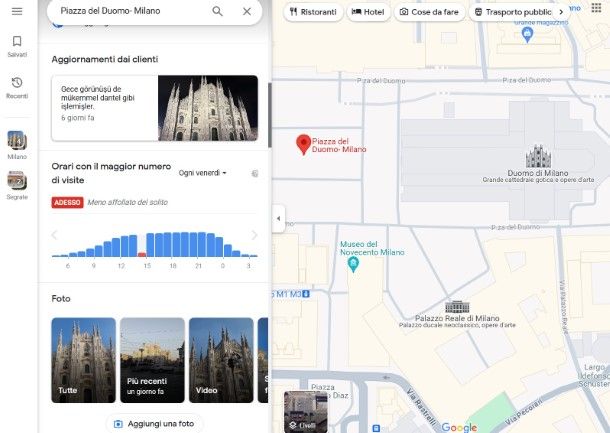The image size is (610, 433).
Task: Open the Recenti history
Action: click(x=17, y=88)
